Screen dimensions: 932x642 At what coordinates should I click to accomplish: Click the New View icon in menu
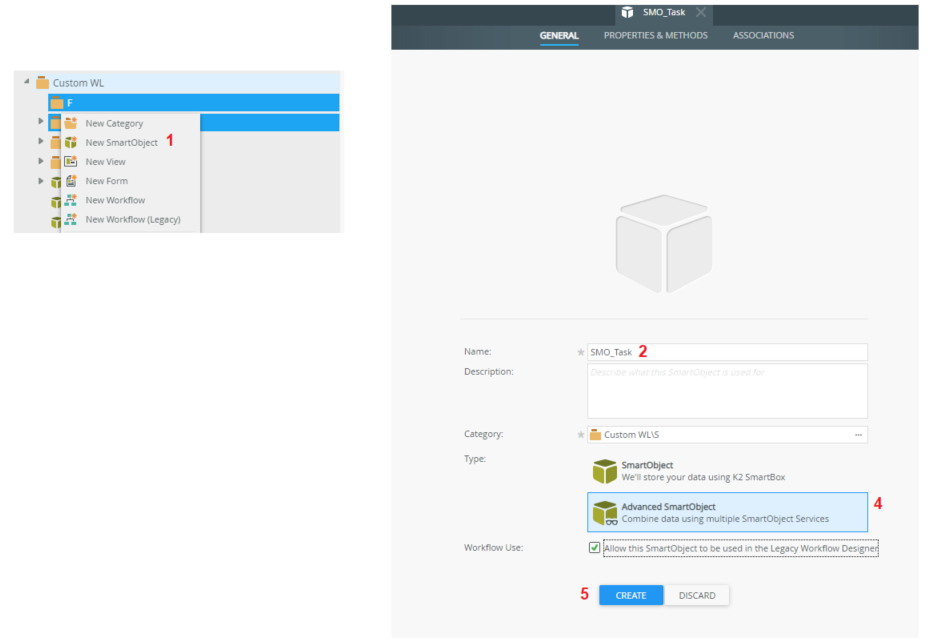click(x=70, y=162)
